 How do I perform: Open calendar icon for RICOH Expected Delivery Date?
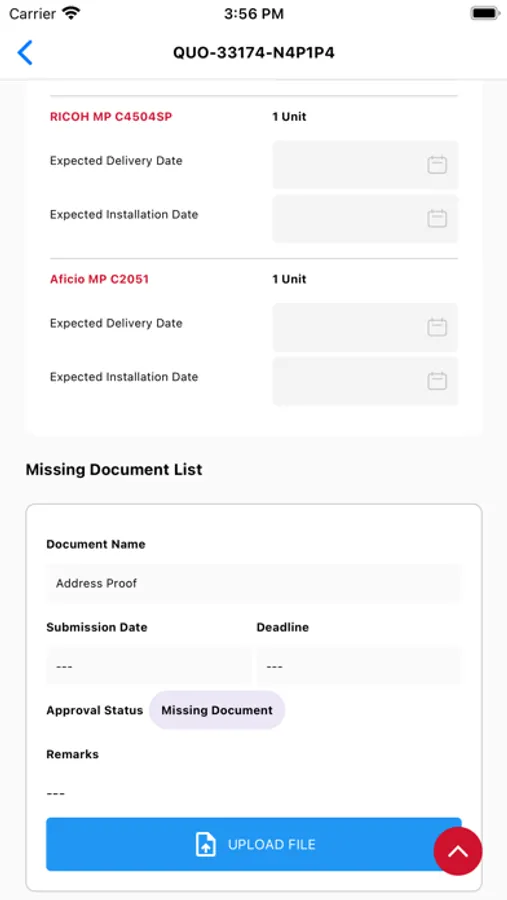pos(437,165)
